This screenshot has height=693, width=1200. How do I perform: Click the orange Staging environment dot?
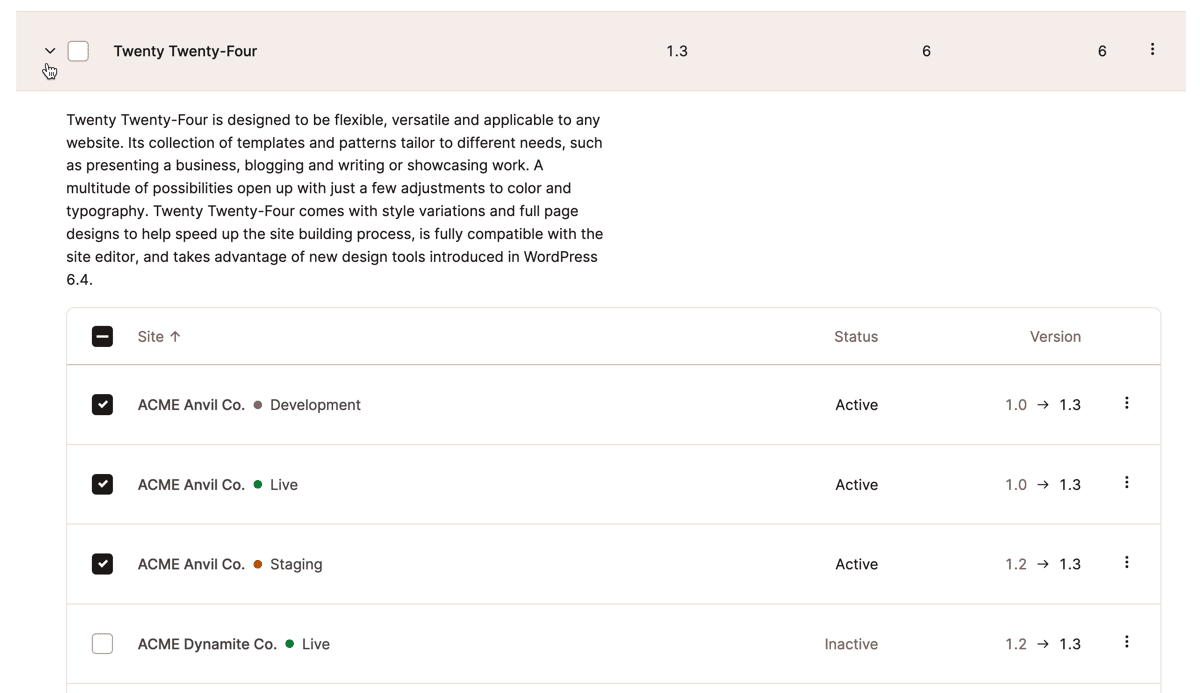coord(258,565)
